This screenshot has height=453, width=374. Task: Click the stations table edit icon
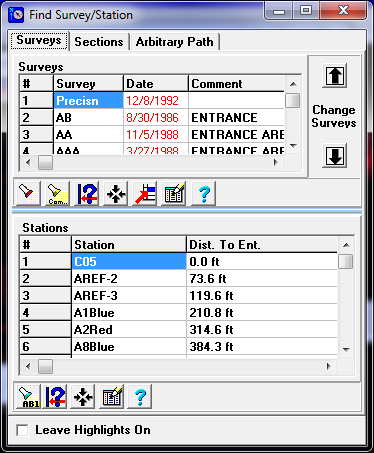(x=112, y=396)
